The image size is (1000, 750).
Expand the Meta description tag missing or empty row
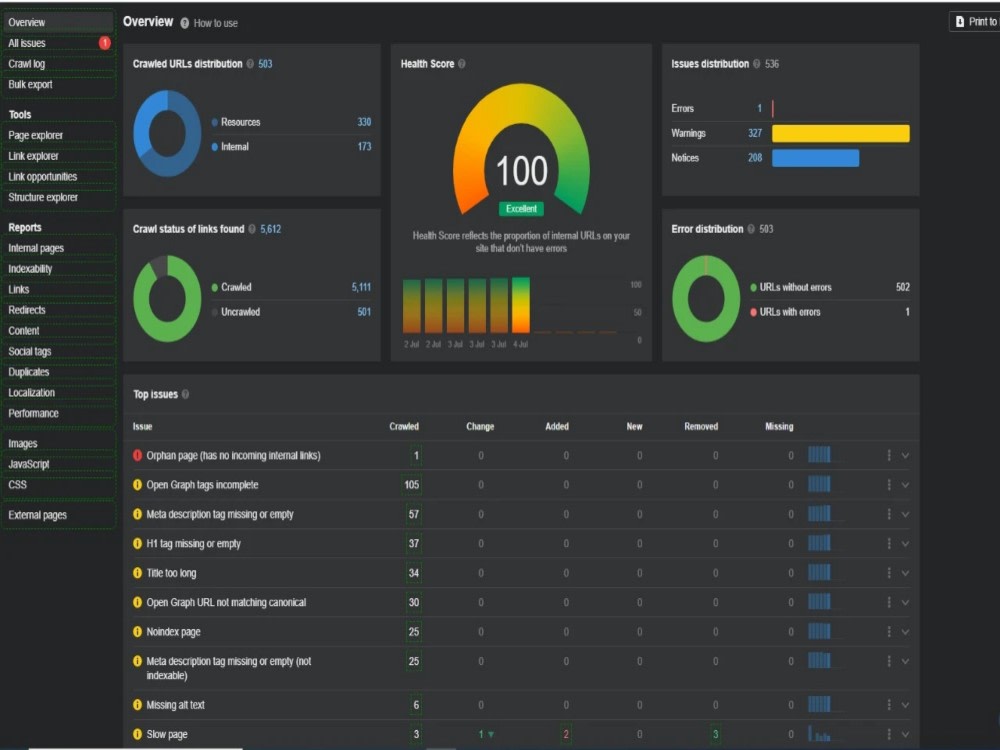click(905, 514)
